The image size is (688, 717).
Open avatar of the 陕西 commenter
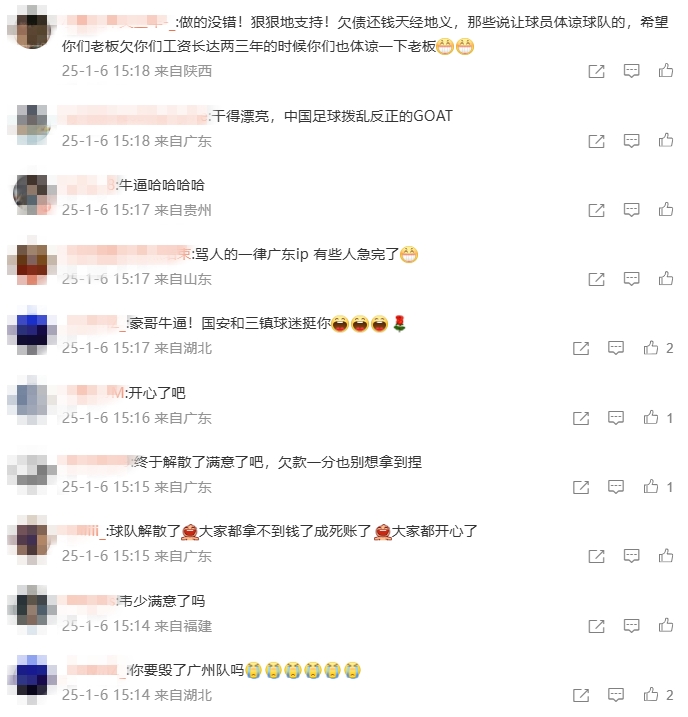point(32,31)
